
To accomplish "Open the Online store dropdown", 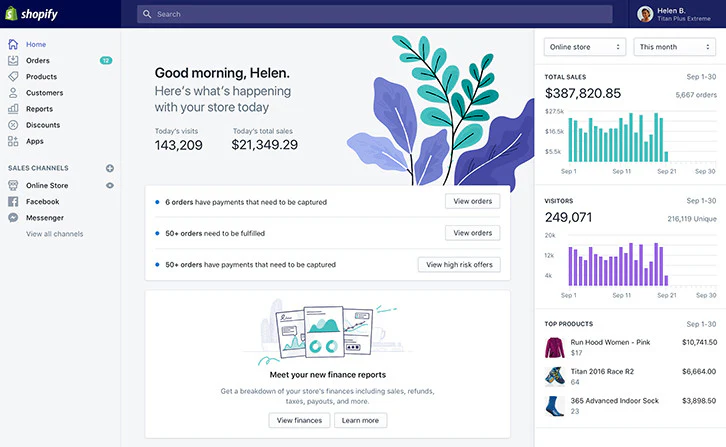I will 586,46.
